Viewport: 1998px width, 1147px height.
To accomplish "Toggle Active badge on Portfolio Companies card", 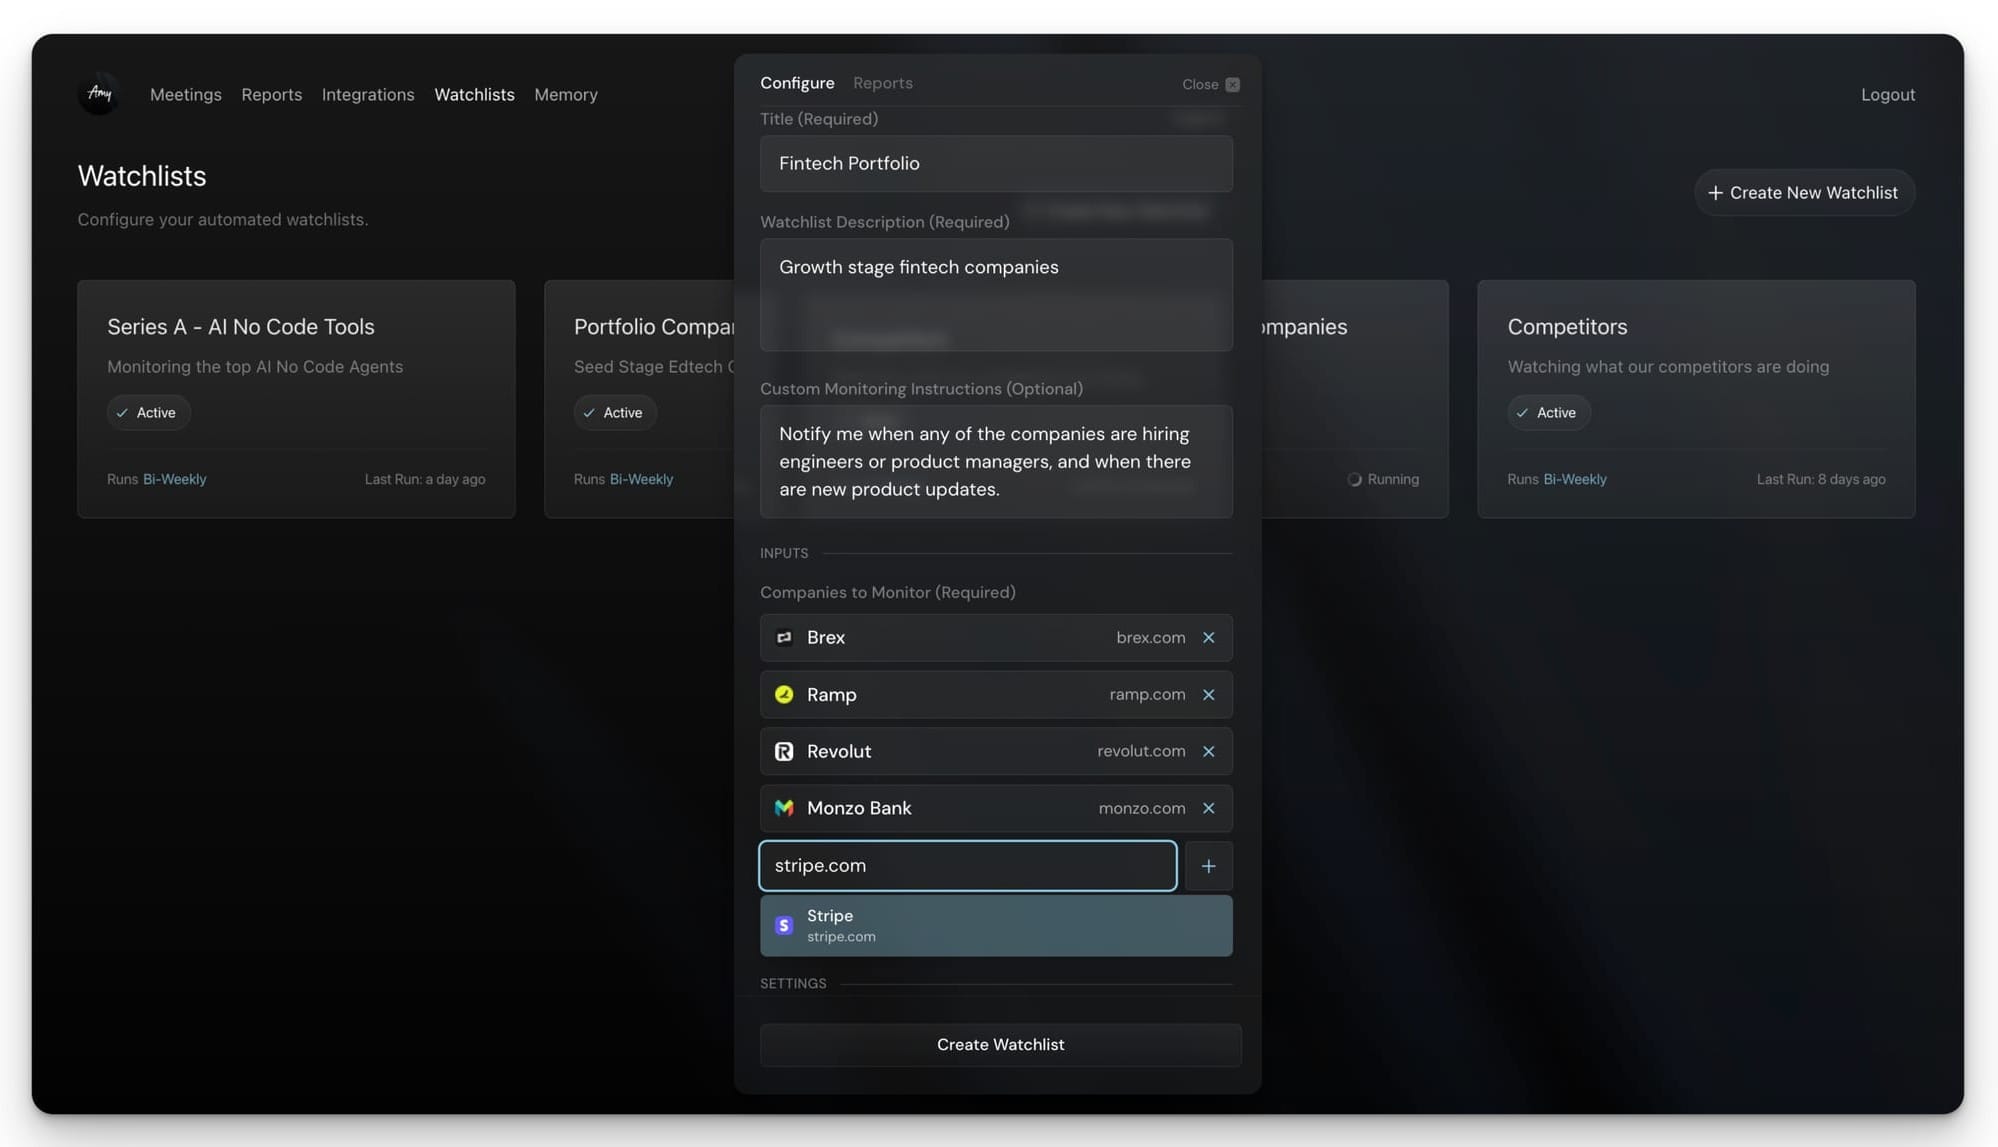I will [x=614, y=413].
